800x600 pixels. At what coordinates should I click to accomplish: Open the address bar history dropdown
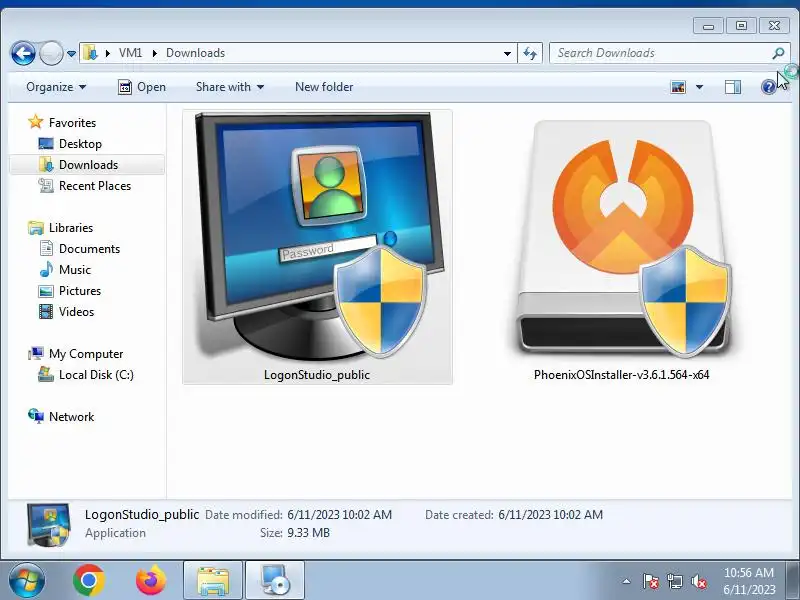pos(507,53)
